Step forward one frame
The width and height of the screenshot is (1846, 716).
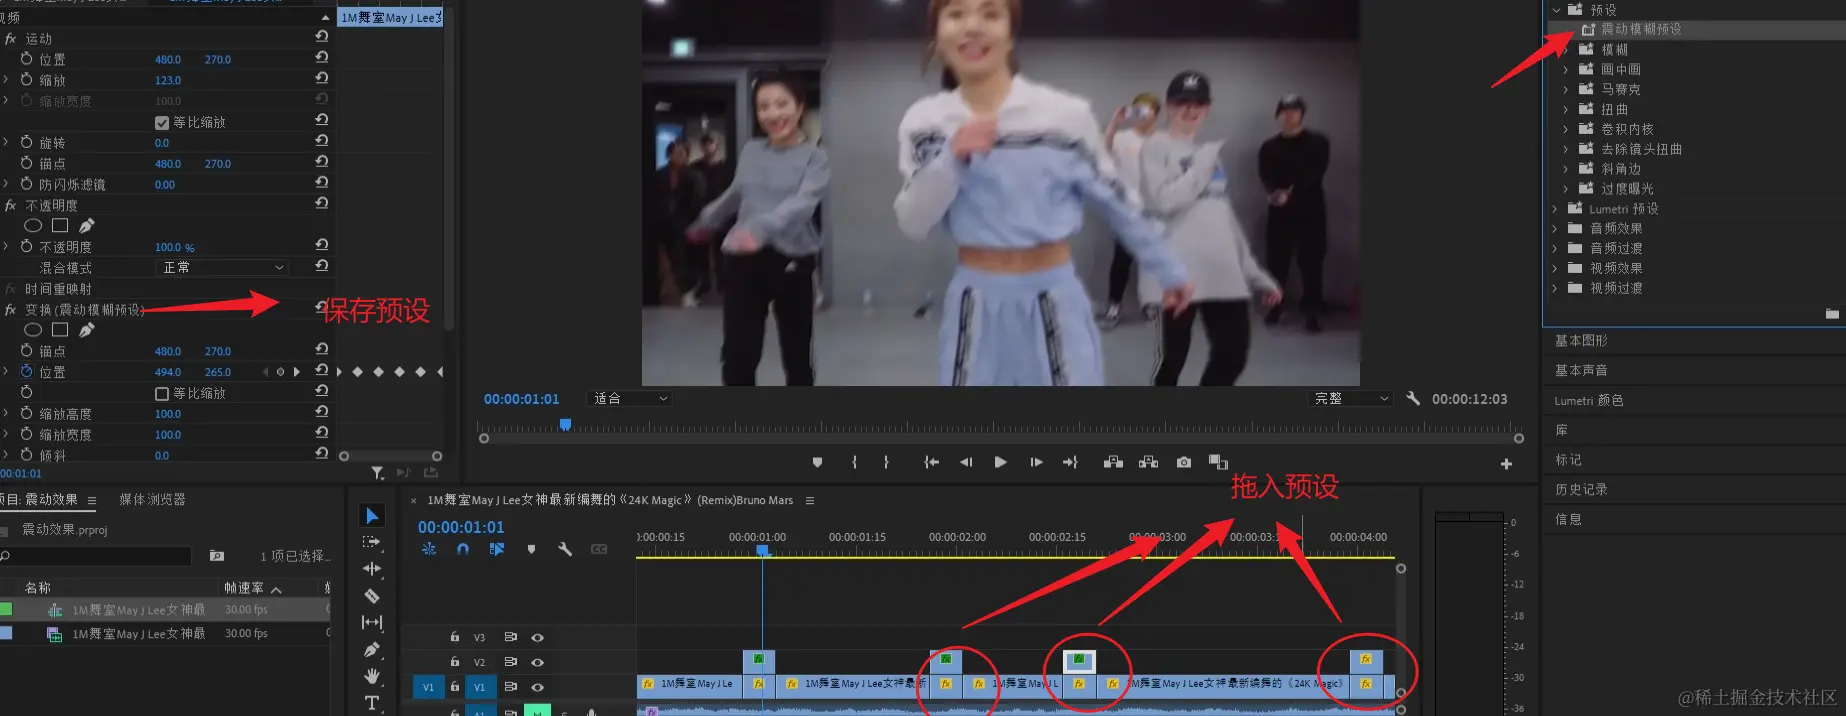1036,462
